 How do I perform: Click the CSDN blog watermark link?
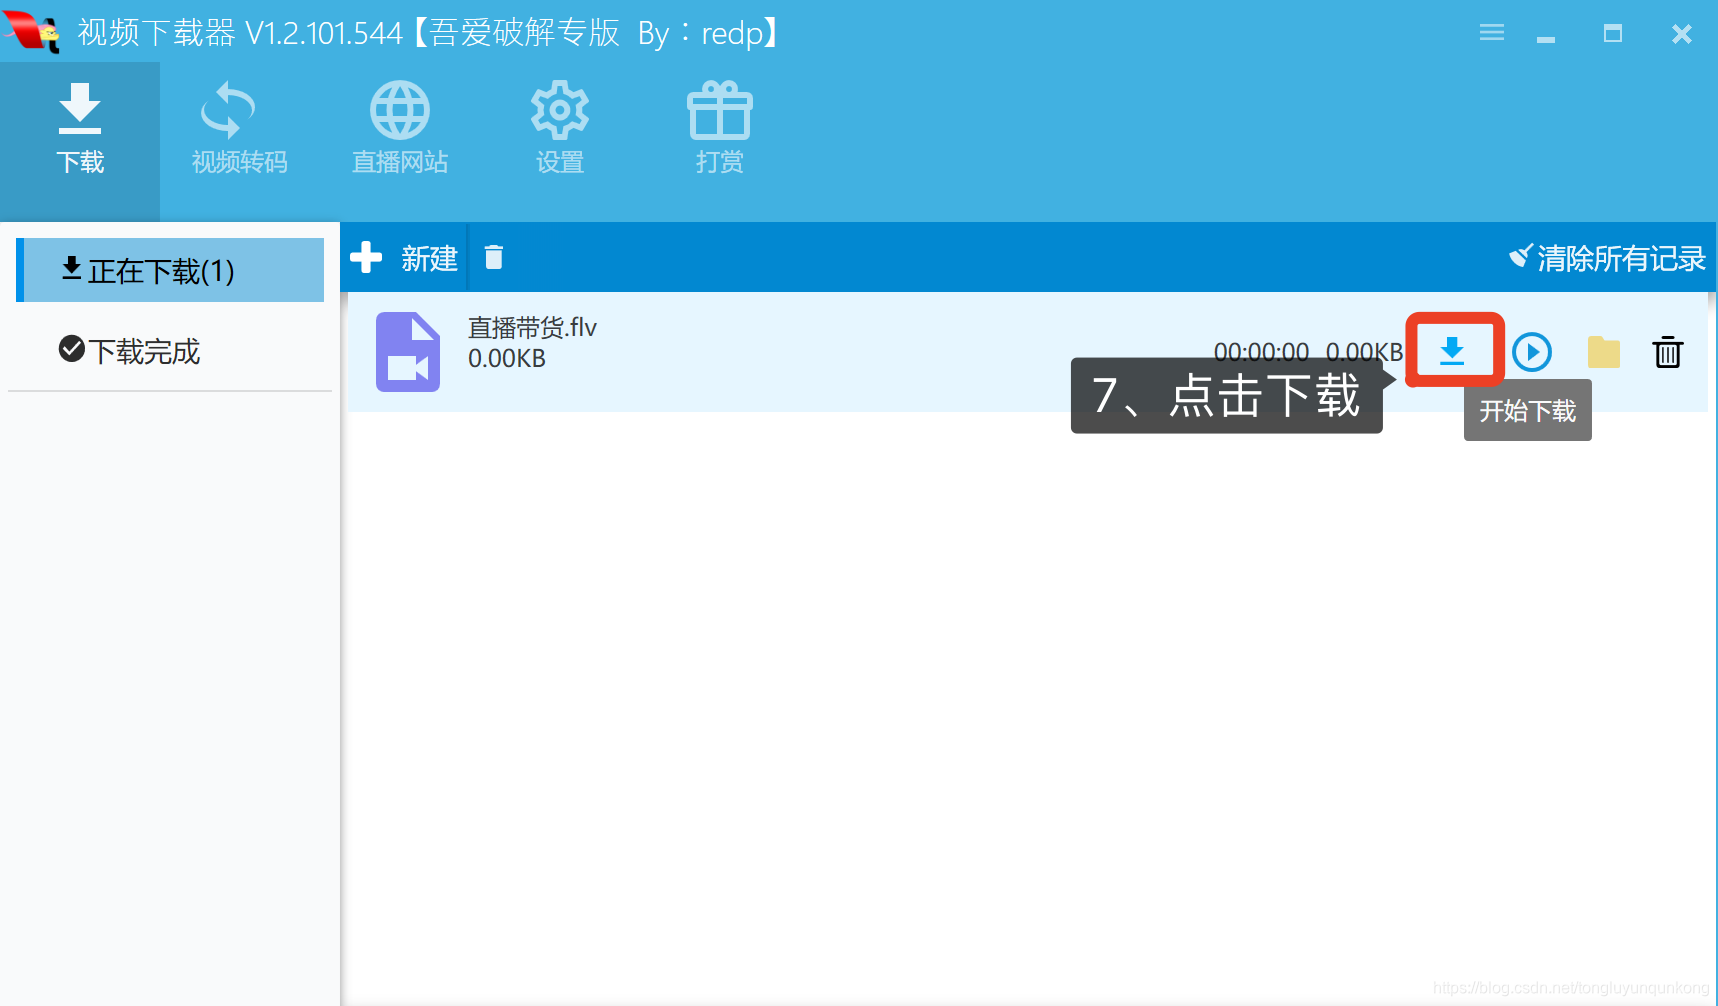(1571, 986)
